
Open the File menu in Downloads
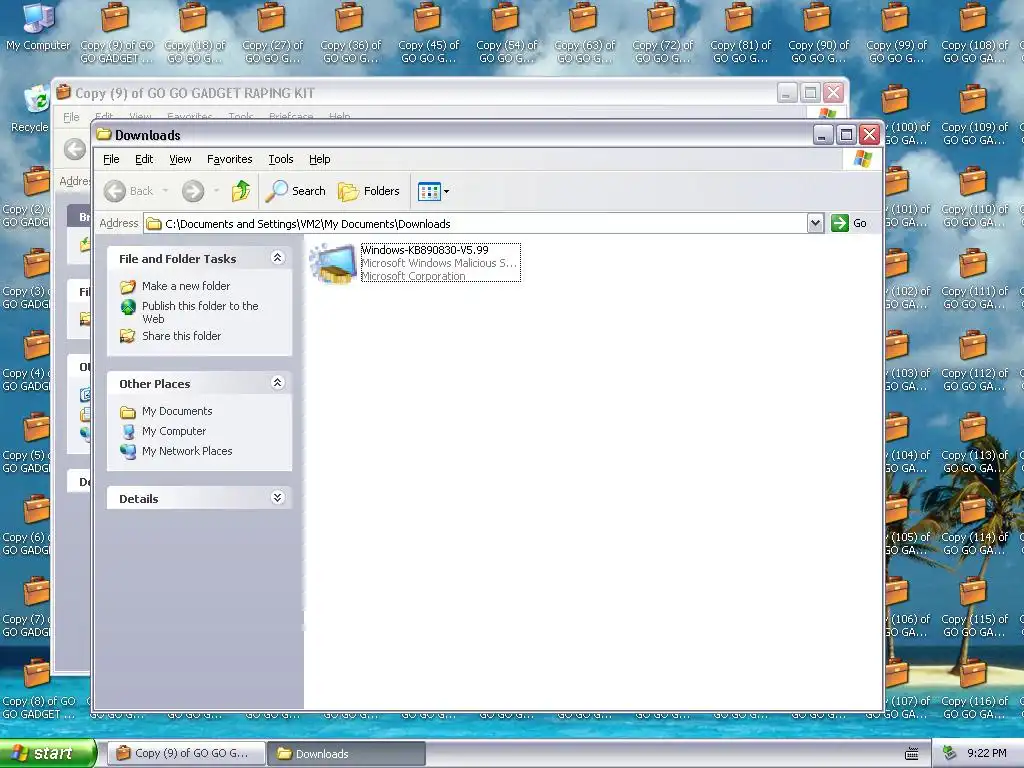111,159
